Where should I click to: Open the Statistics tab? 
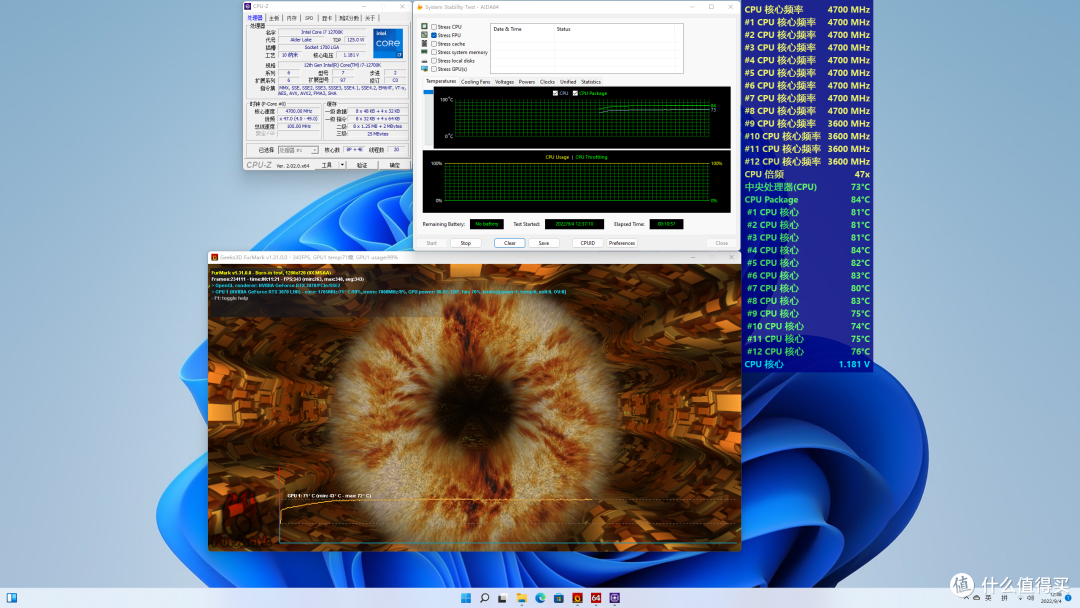point(591,82)
